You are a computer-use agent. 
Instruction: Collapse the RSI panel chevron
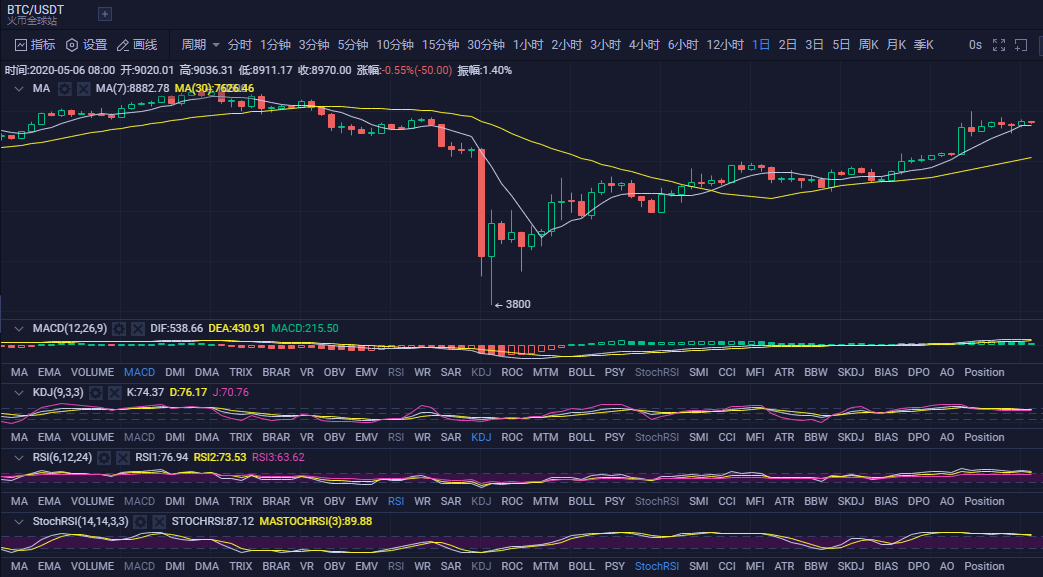pos(19,457)
